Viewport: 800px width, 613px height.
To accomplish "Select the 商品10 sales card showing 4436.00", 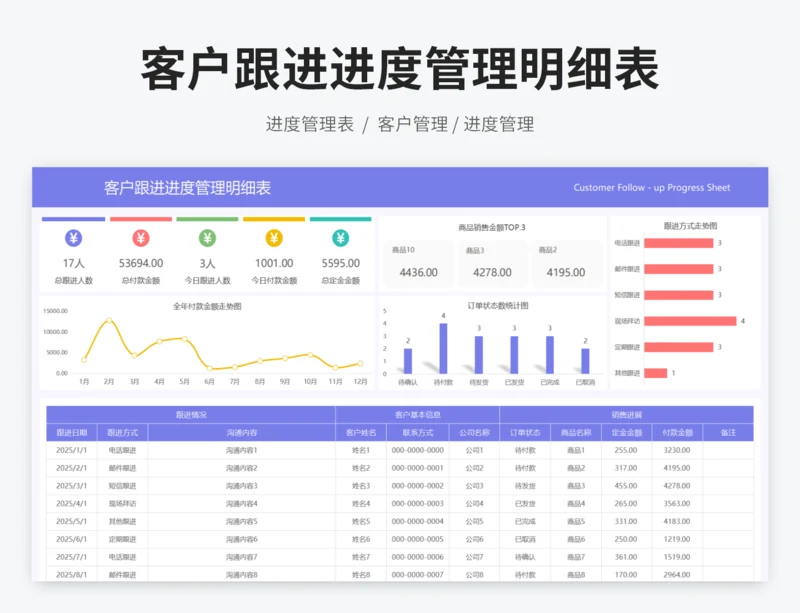I will click(418, 264).
